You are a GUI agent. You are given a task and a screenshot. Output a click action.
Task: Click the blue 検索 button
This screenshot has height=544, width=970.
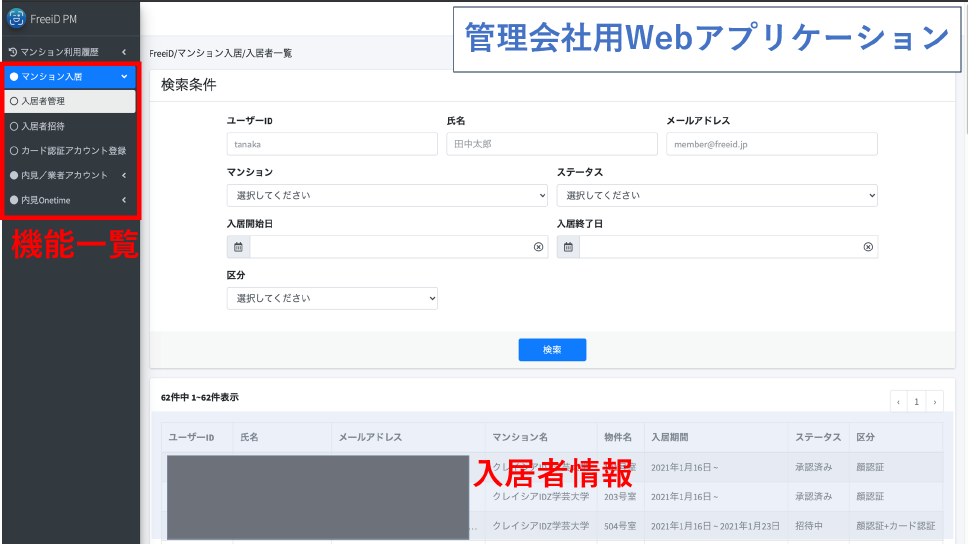tap(552, 350)
